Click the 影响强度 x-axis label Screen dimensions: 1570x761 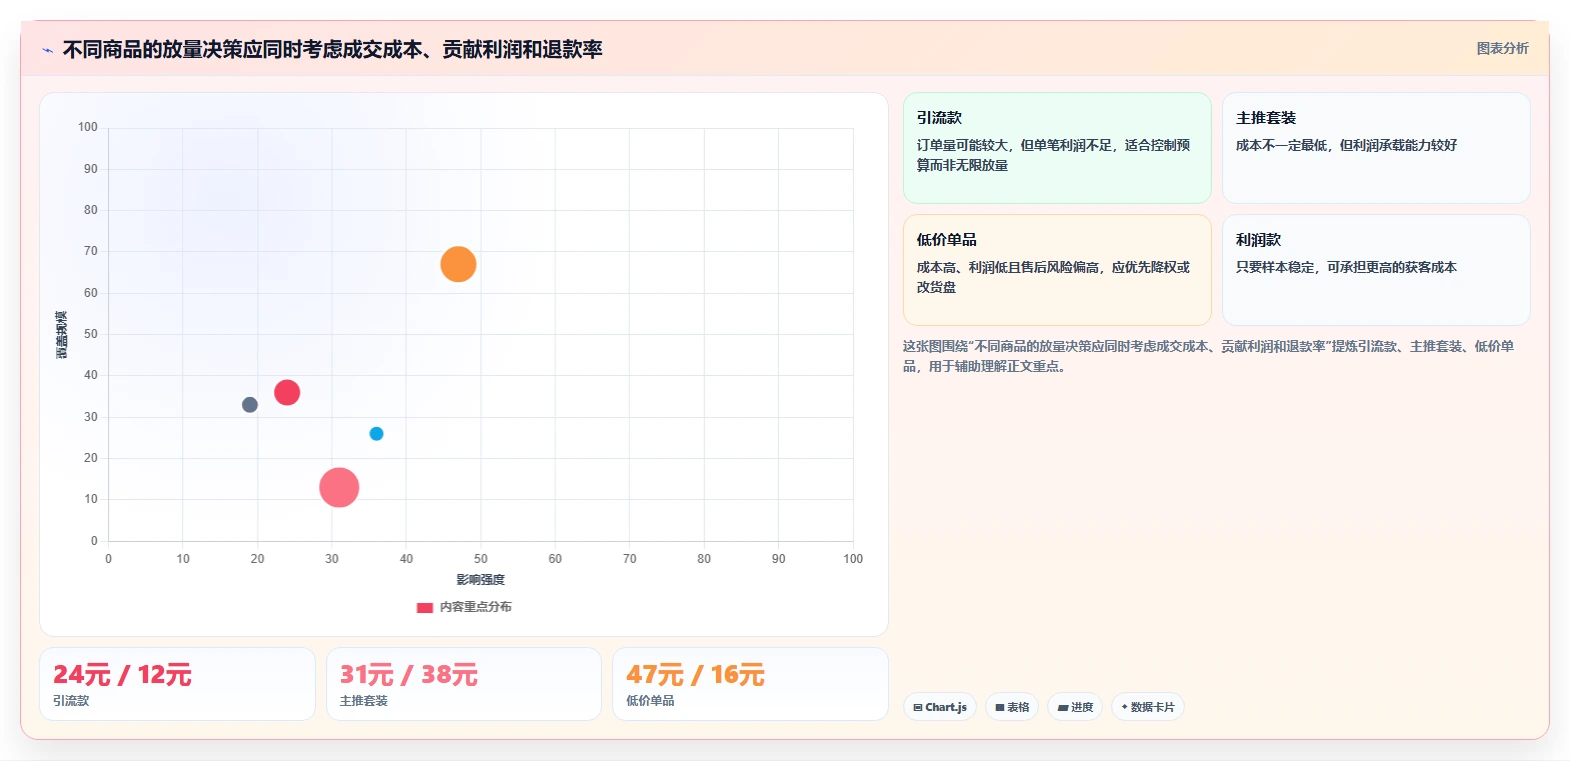pos(481,580)
